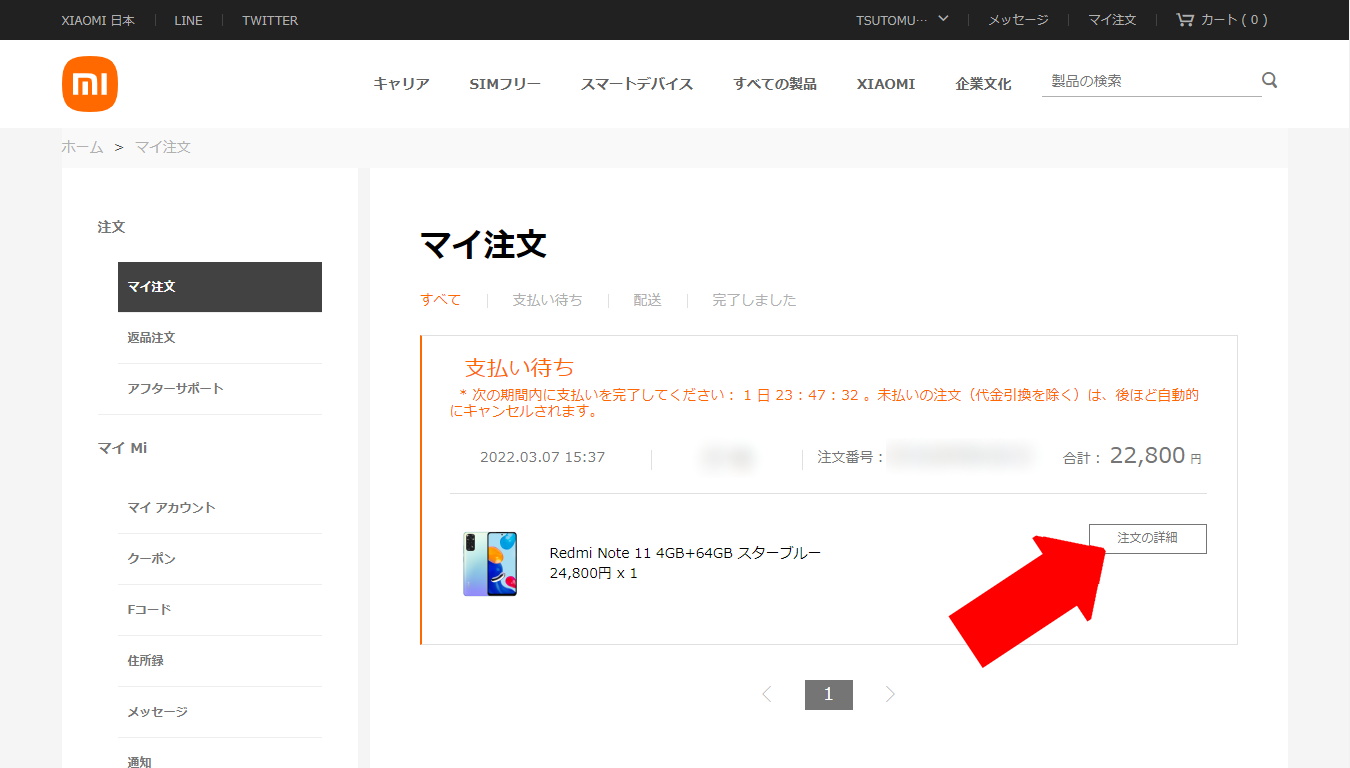Open メッセージ in the top bar
Image resolution: width=1350 pixels, height=768 pixels.
tap(1018, 20)
